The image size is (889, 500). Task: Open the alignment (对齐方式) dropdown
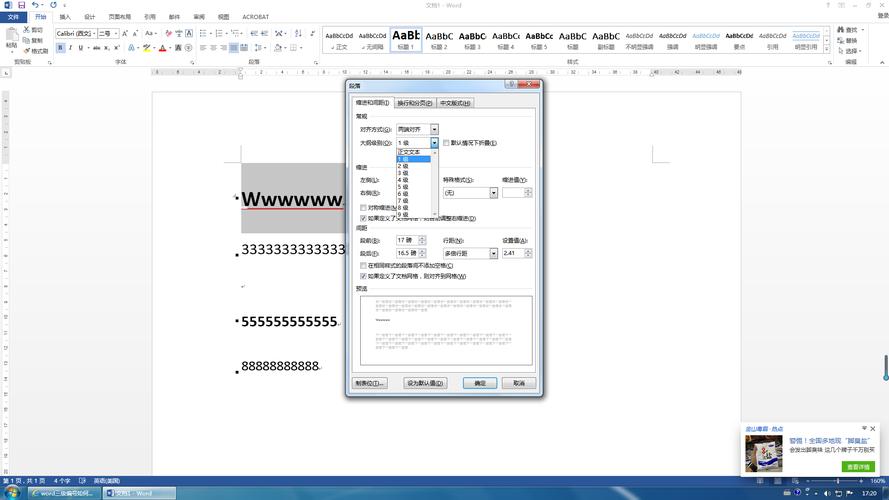pos(434,129)
